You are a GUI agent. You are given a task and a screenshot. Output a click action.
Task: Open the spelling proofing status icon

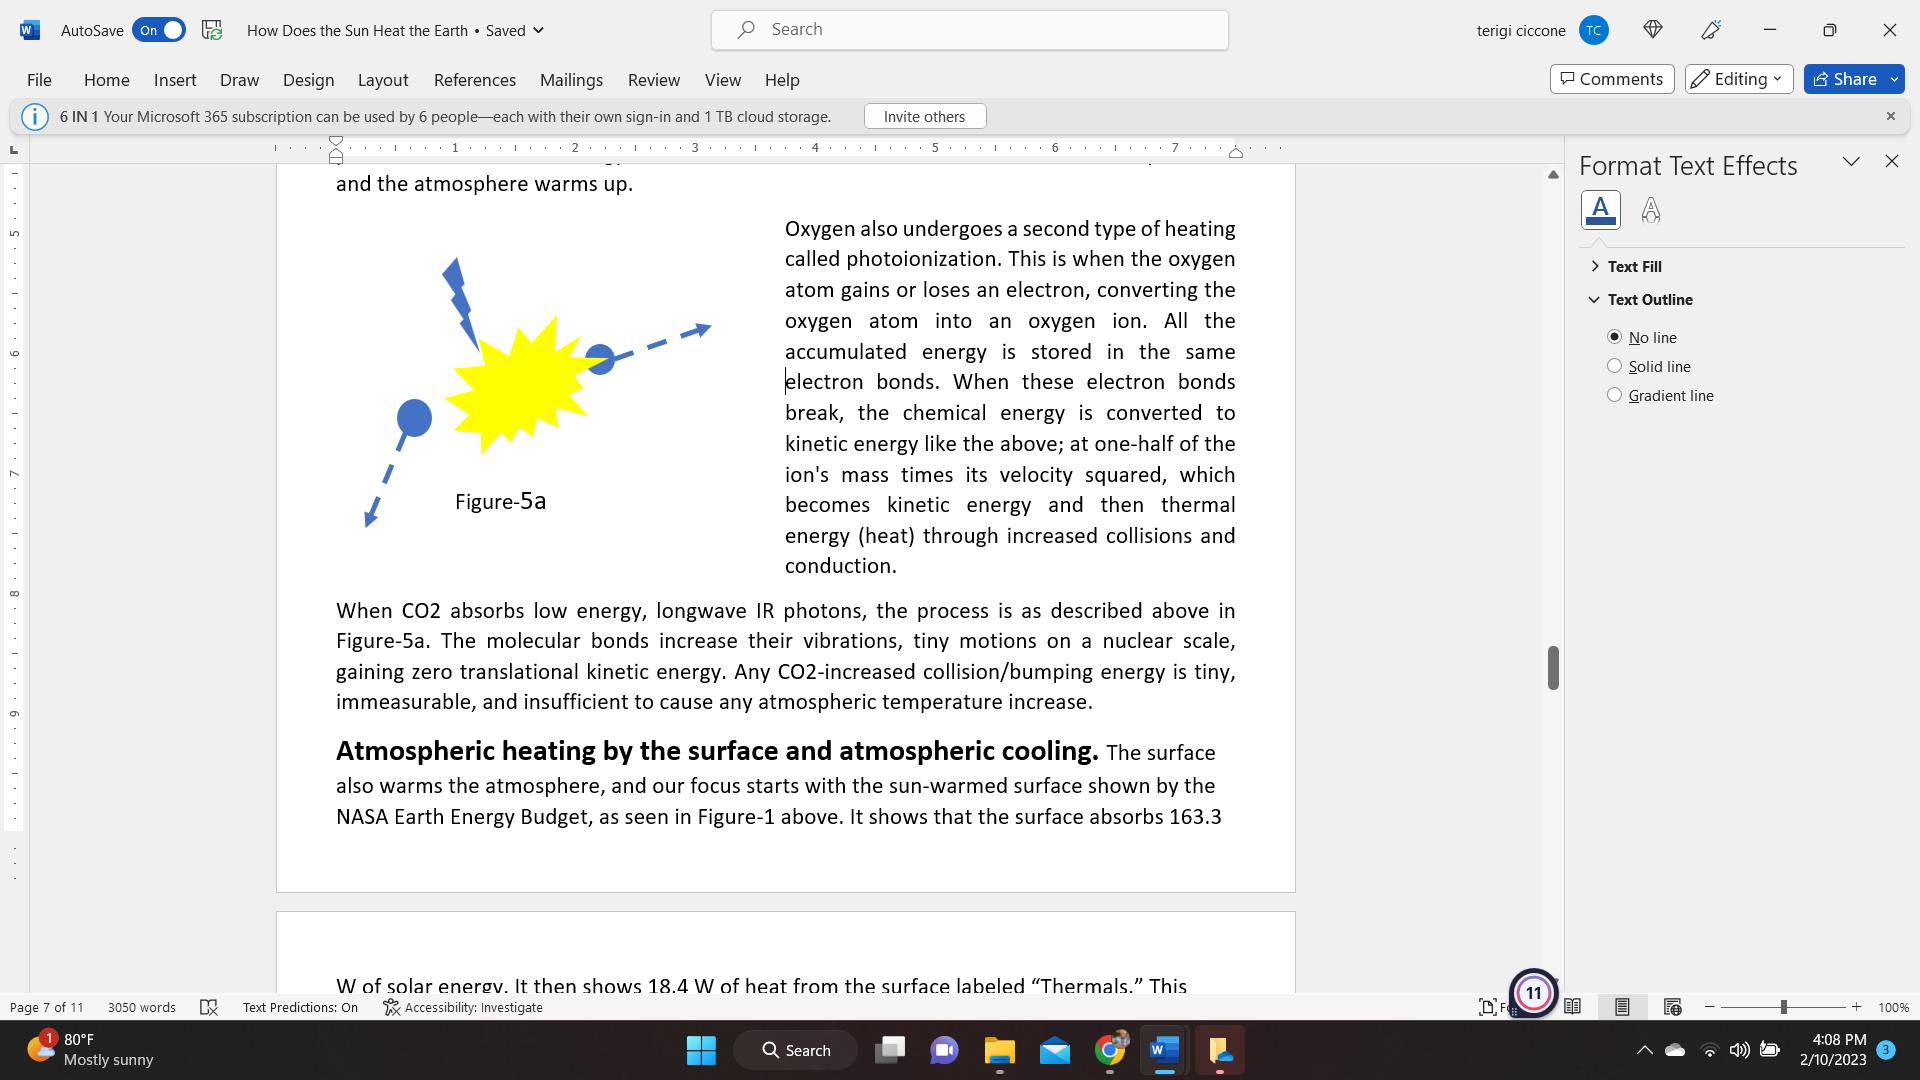click(209, 1007)
